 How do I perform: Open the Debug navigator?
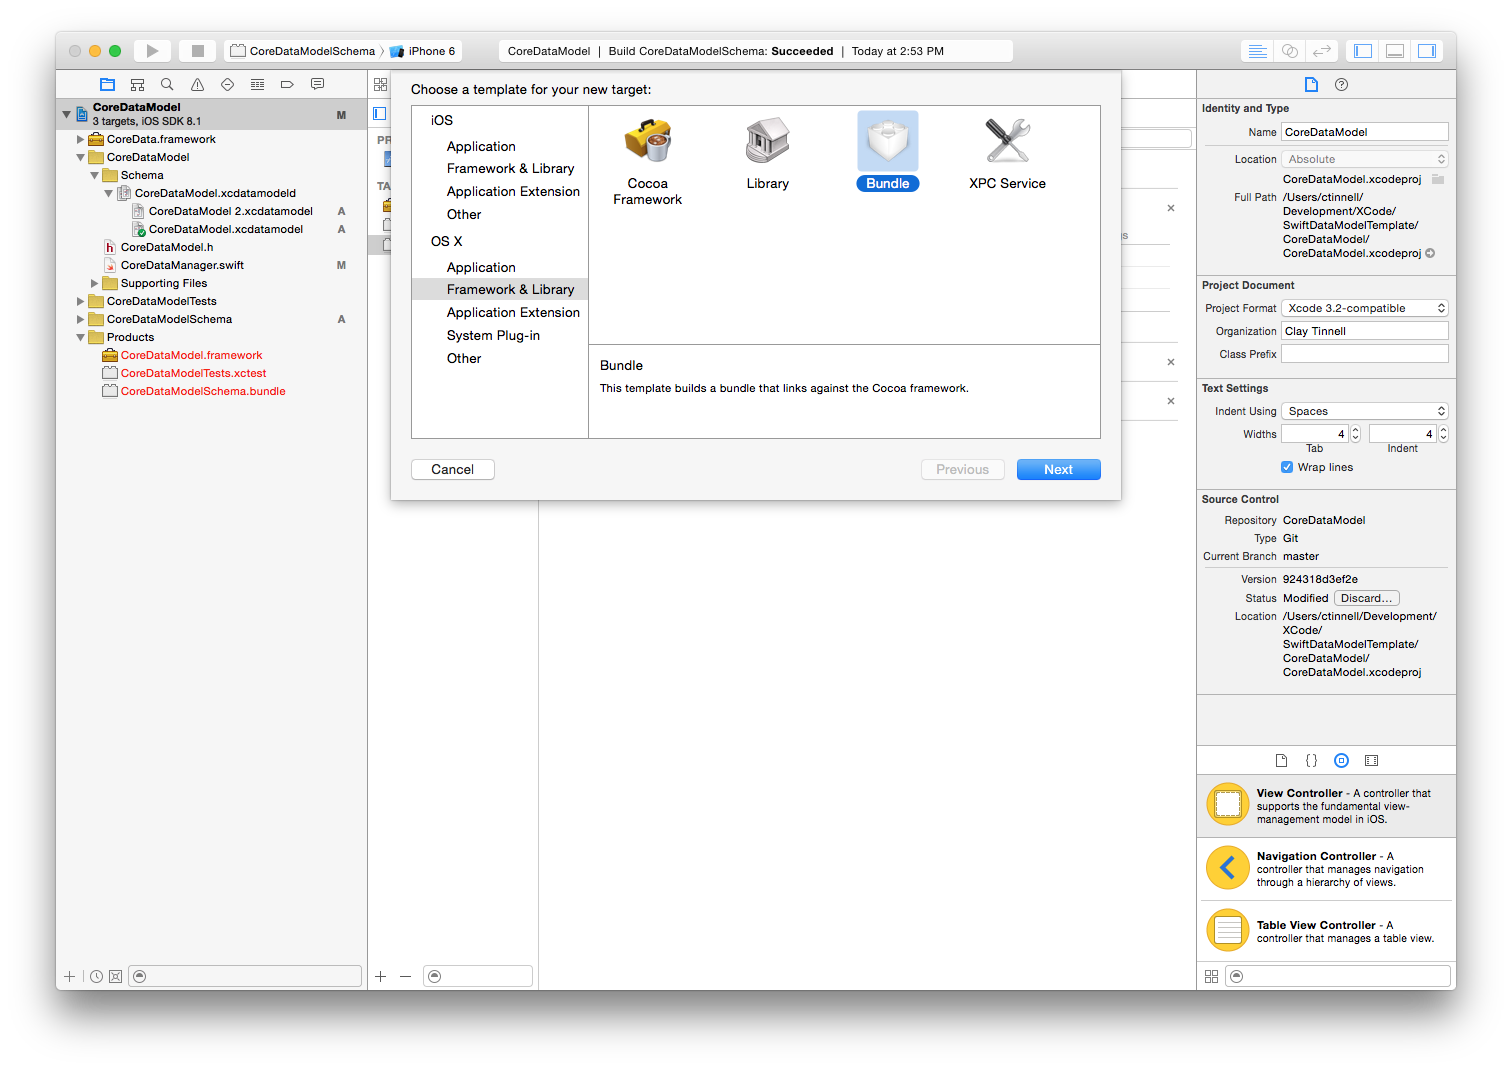257,85
